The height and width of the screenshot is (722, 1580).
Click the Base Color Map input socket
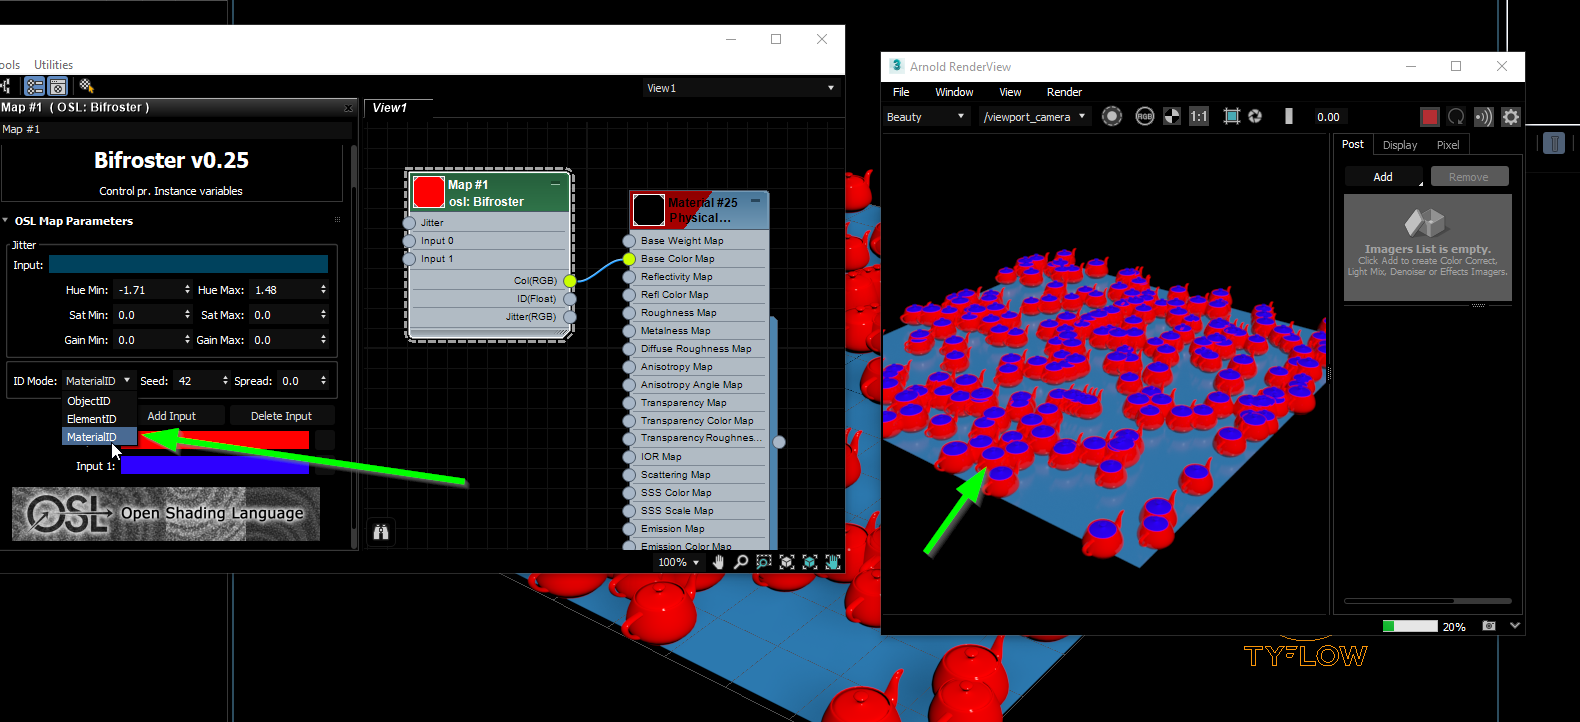coord(629,259)
